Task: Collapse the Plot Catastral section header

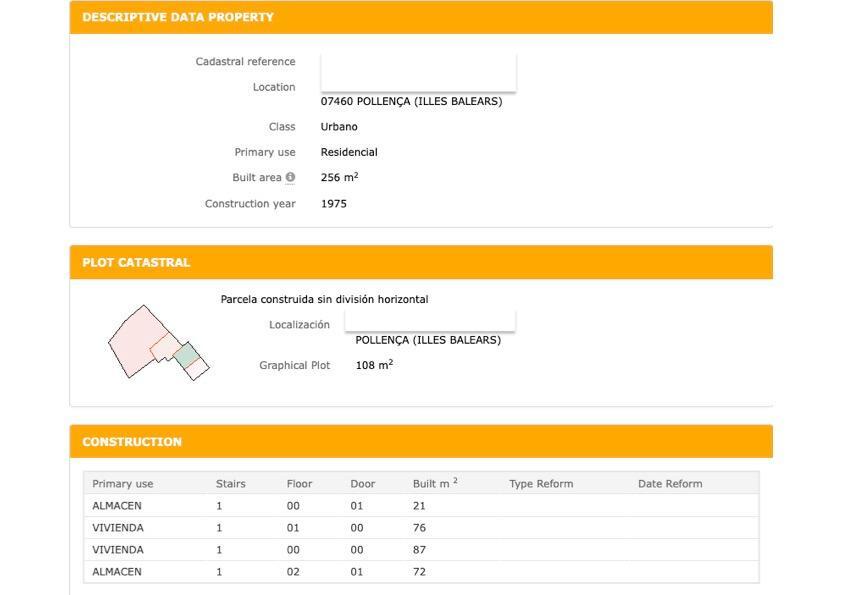Action: pos(136,262)
